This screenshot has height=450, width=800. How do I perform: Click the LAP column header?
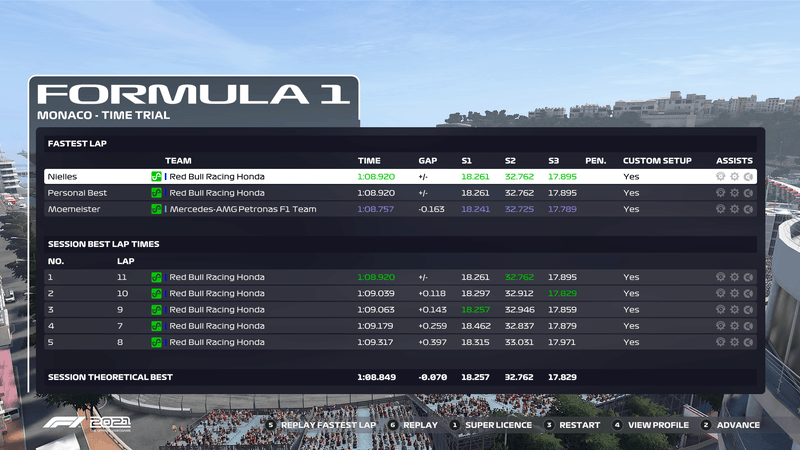[x=126, y=261]
